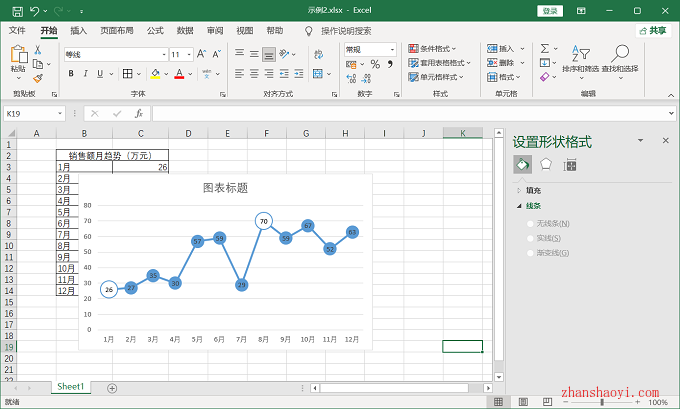Switch to the Data ribbon tab
This screenshot has height=409, width=680.
click(x=185, y=31)
